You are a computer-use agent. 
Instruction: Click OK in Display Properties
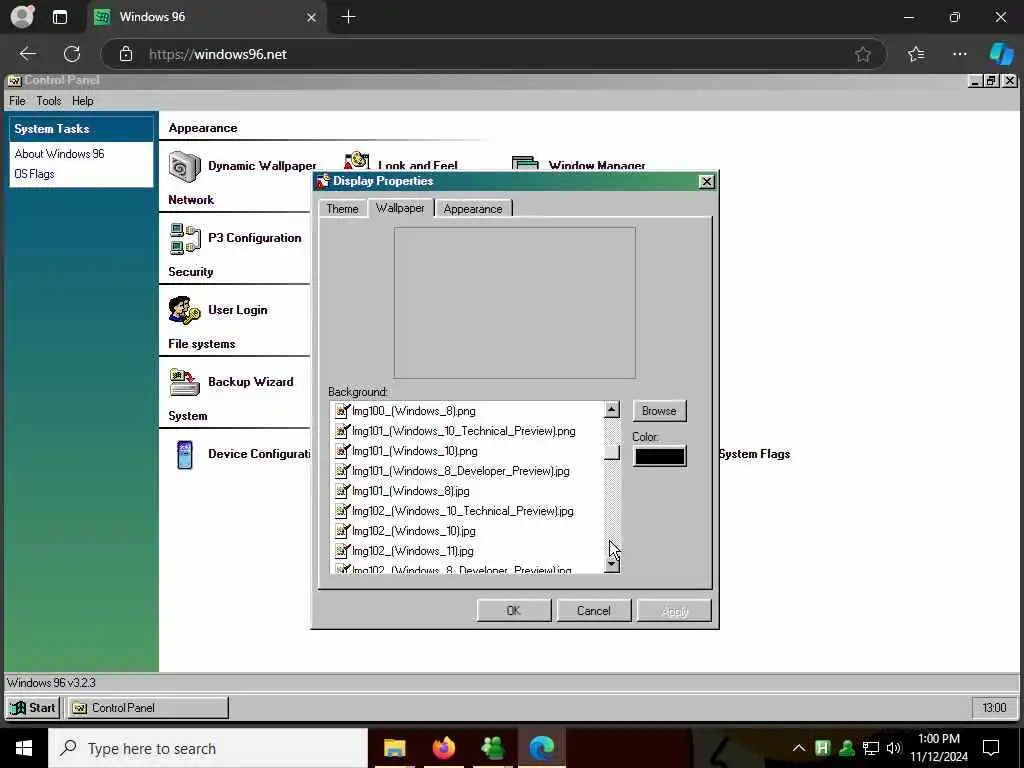tap(513, 611)
